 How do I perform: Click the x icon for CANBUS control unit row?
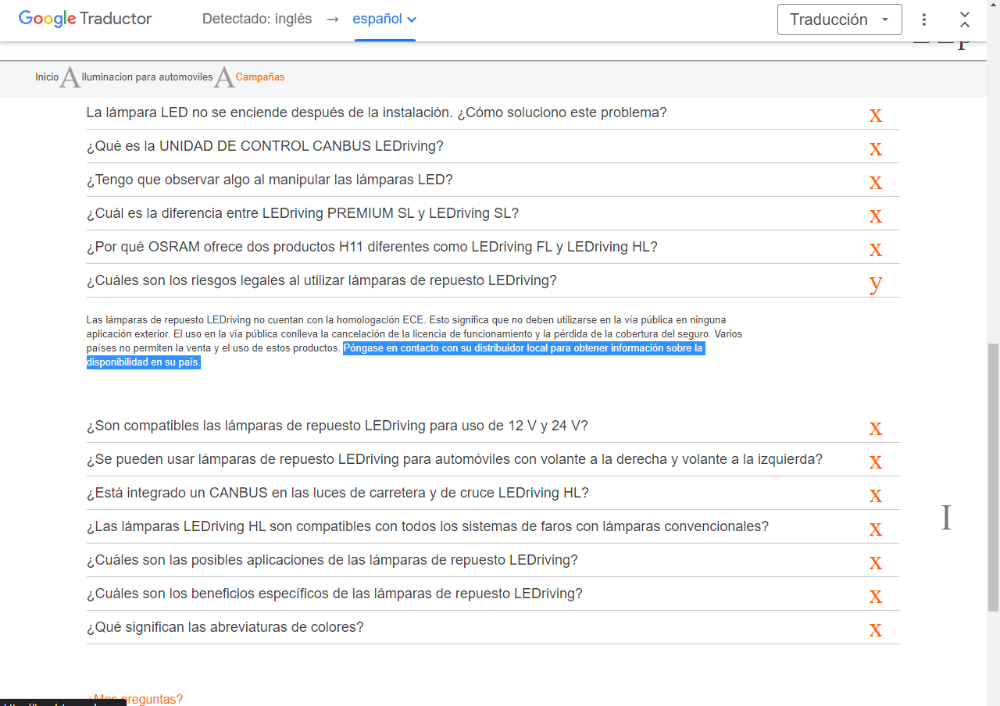[876, 149]
